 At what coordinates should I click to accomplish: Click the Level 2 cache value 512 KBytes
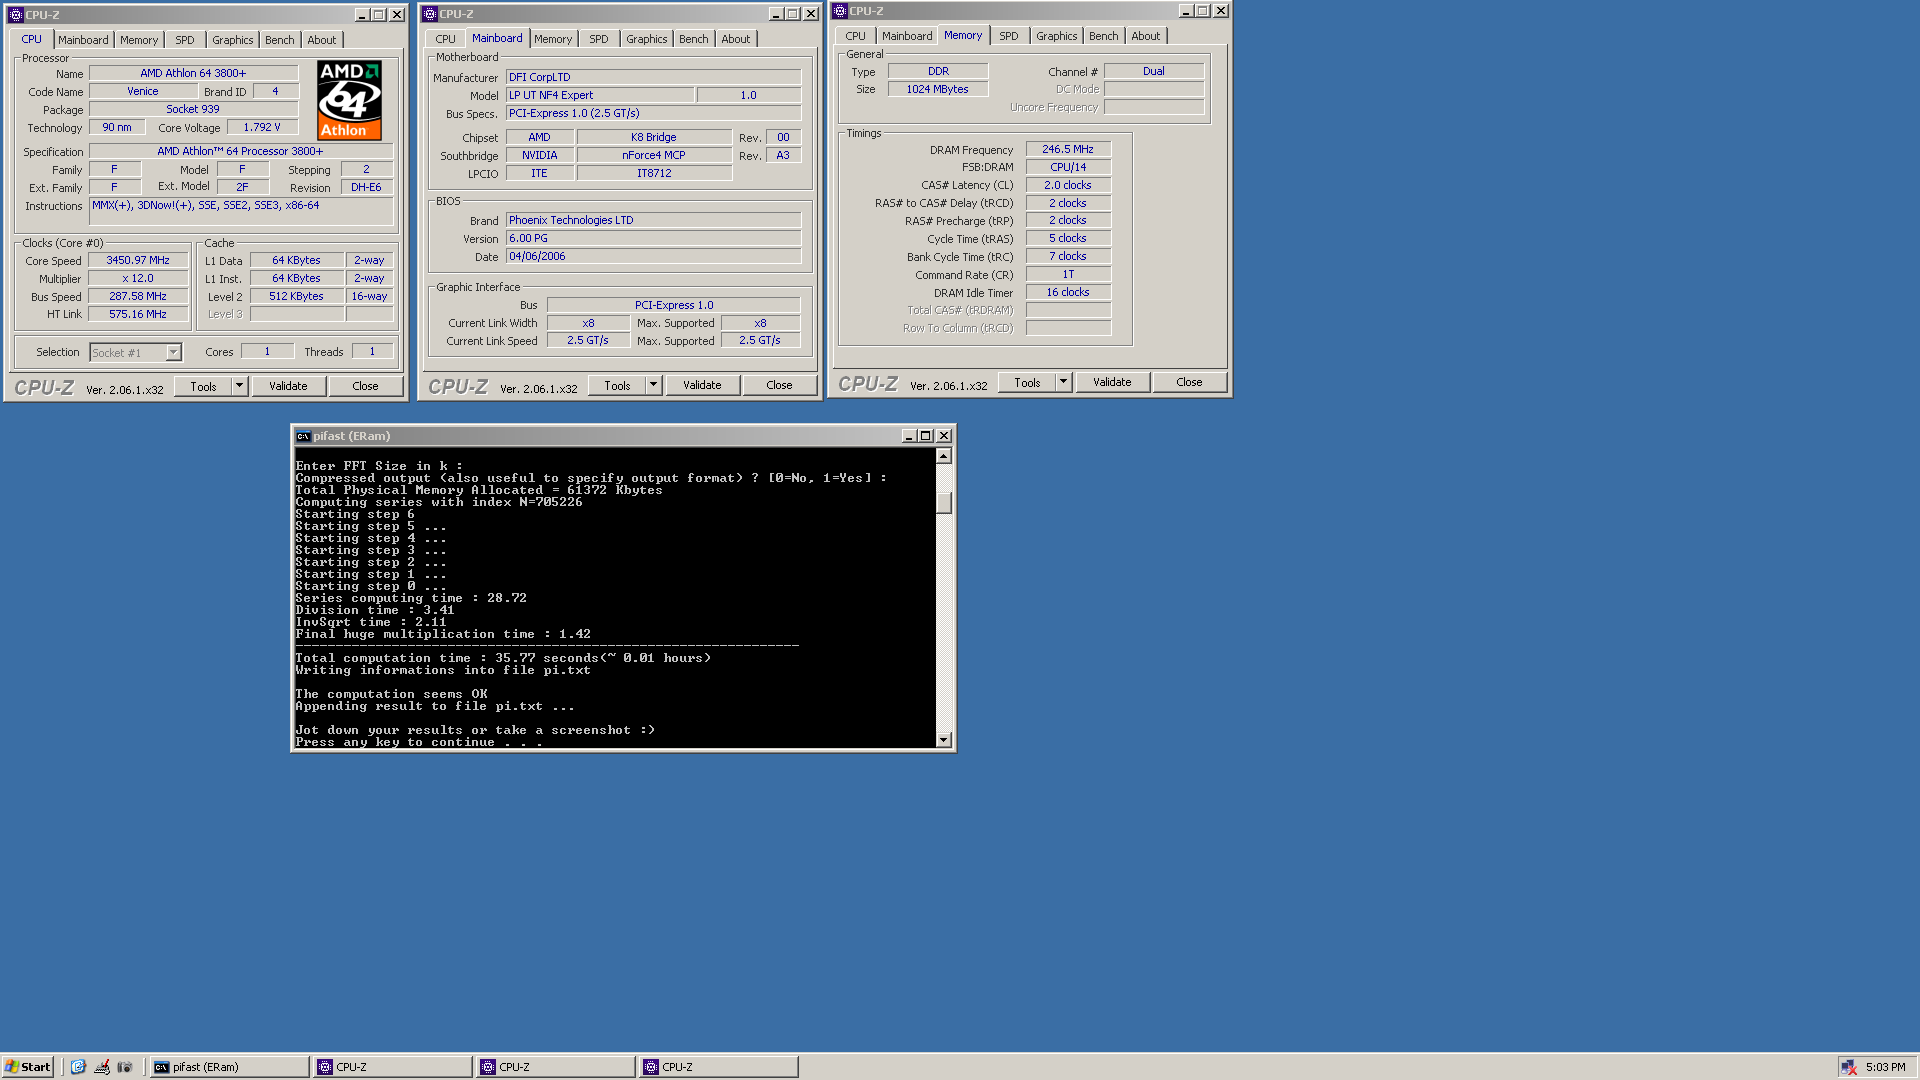[x=296, y=296]
